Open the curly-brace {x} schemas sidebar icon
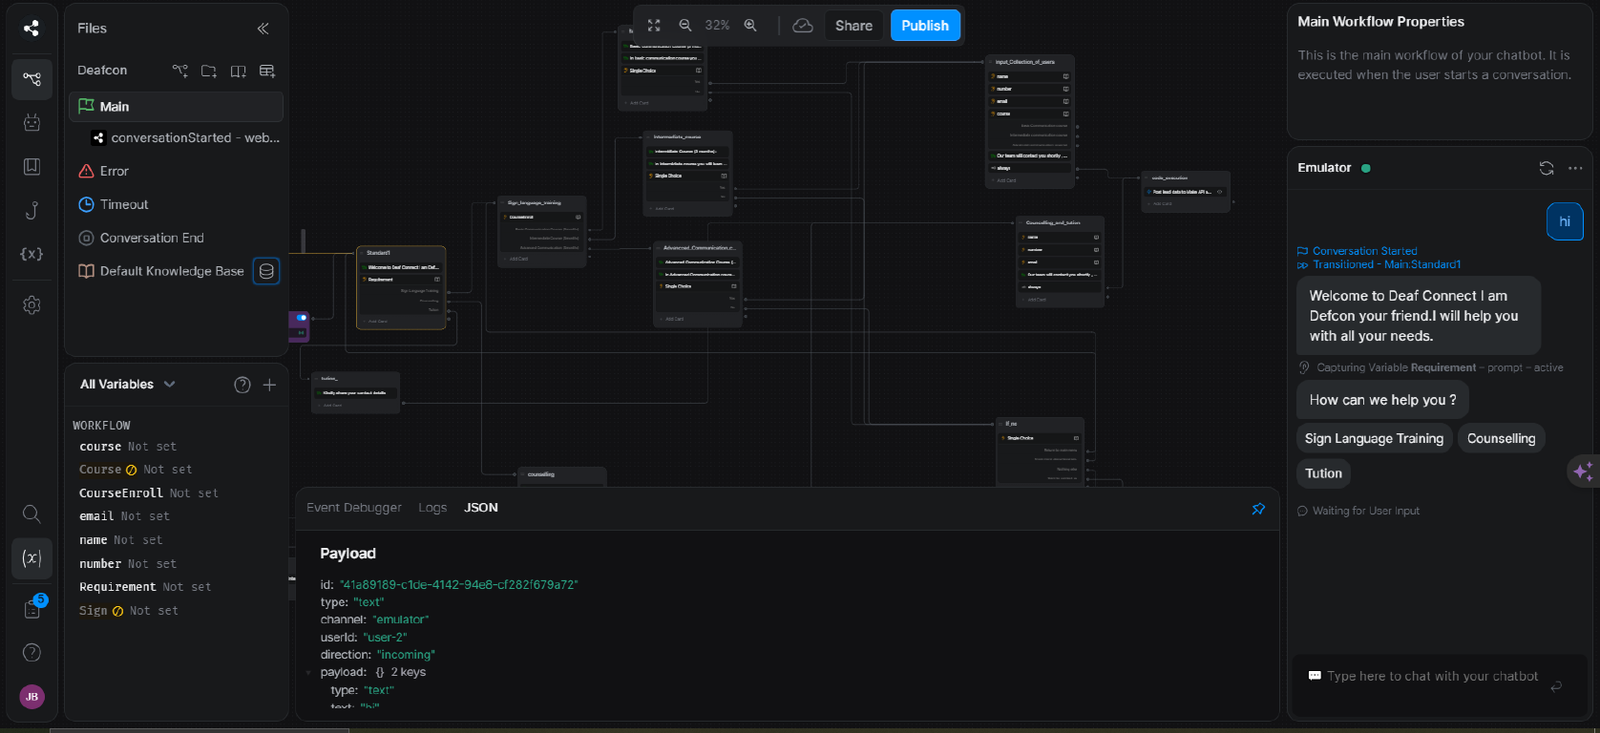Screen dimensions: 1600x733 [x=32, y=254]
